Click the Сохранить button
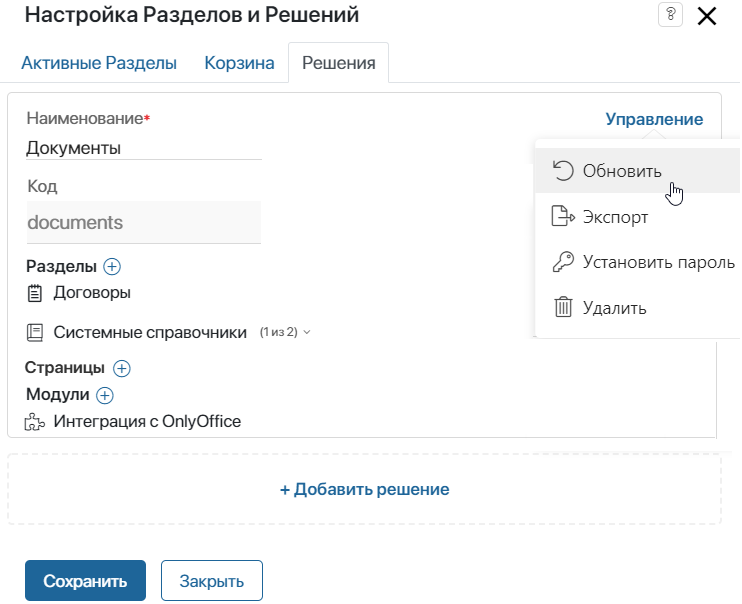 click(85, 580)
